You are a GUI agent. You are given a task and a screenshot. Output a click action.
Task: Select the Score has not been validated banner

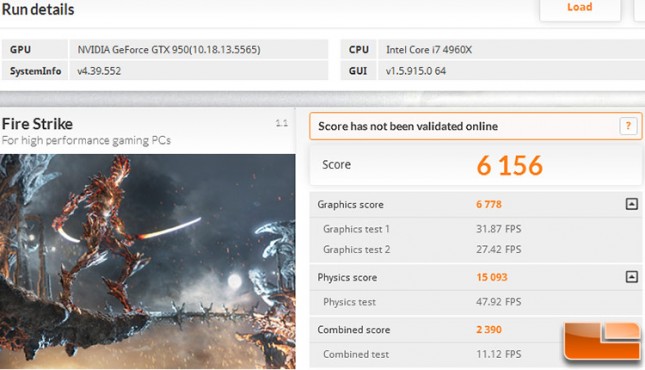475,126
